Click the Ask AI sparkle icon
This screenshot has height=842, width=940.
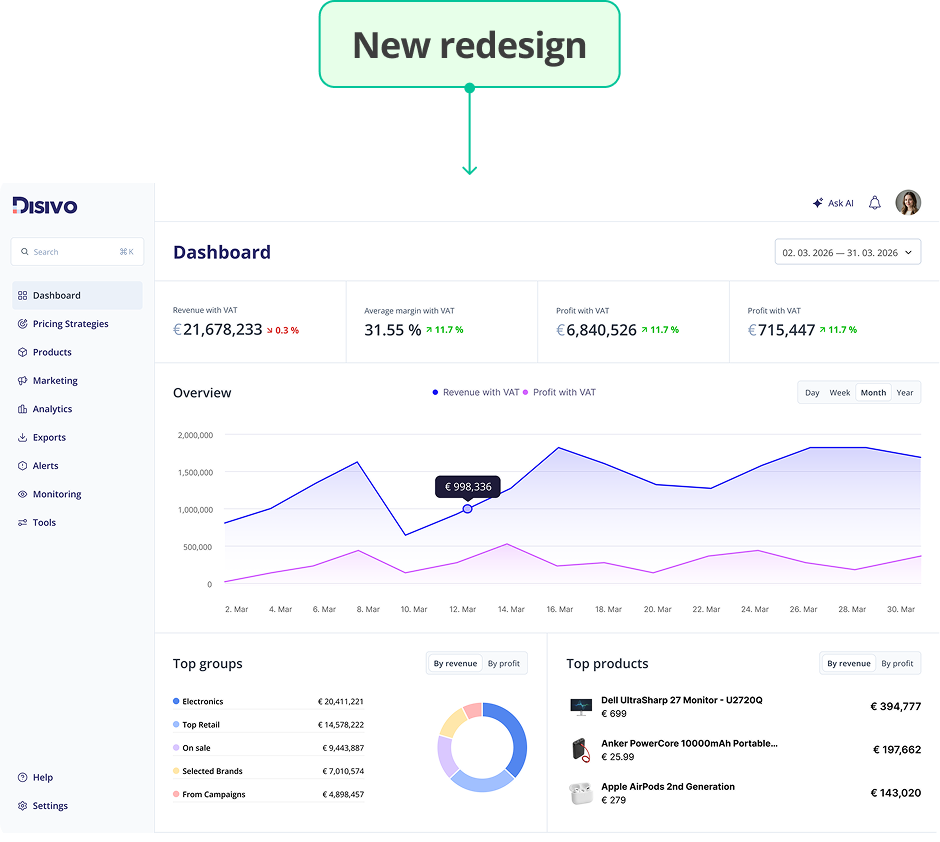tap(818, 203)
